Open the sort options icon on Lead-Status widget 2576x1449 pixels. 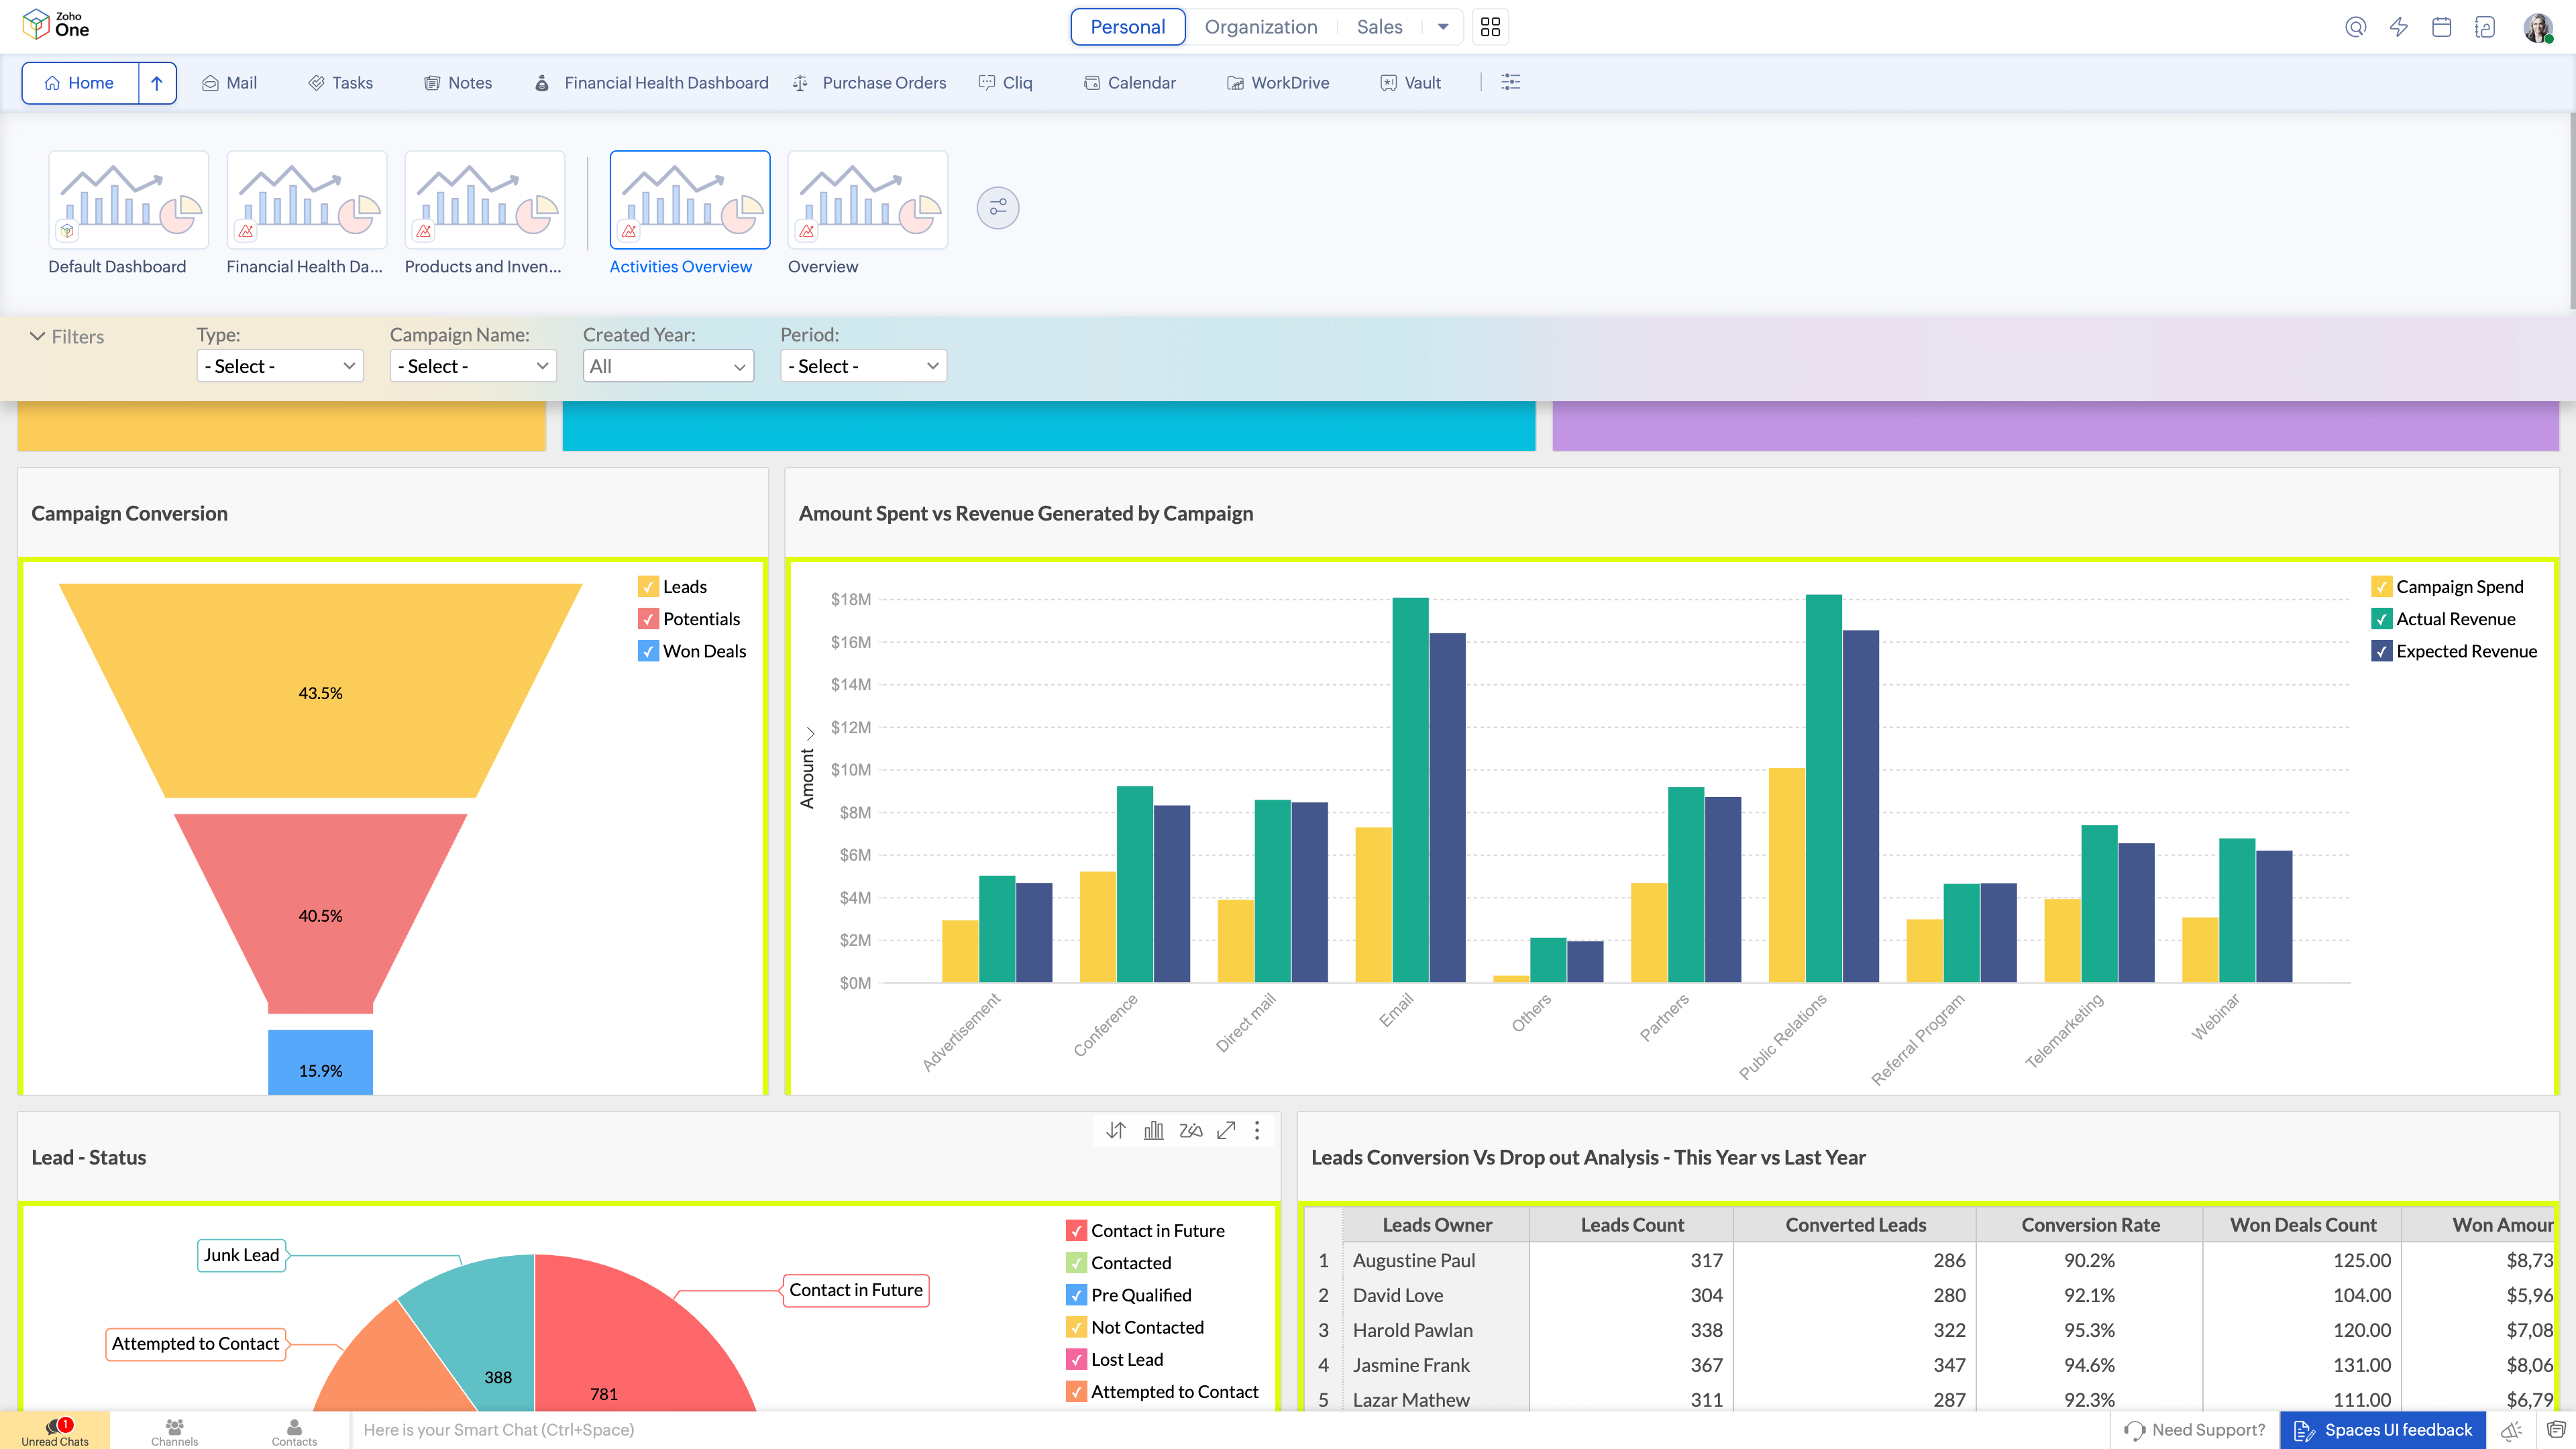1115,1130
